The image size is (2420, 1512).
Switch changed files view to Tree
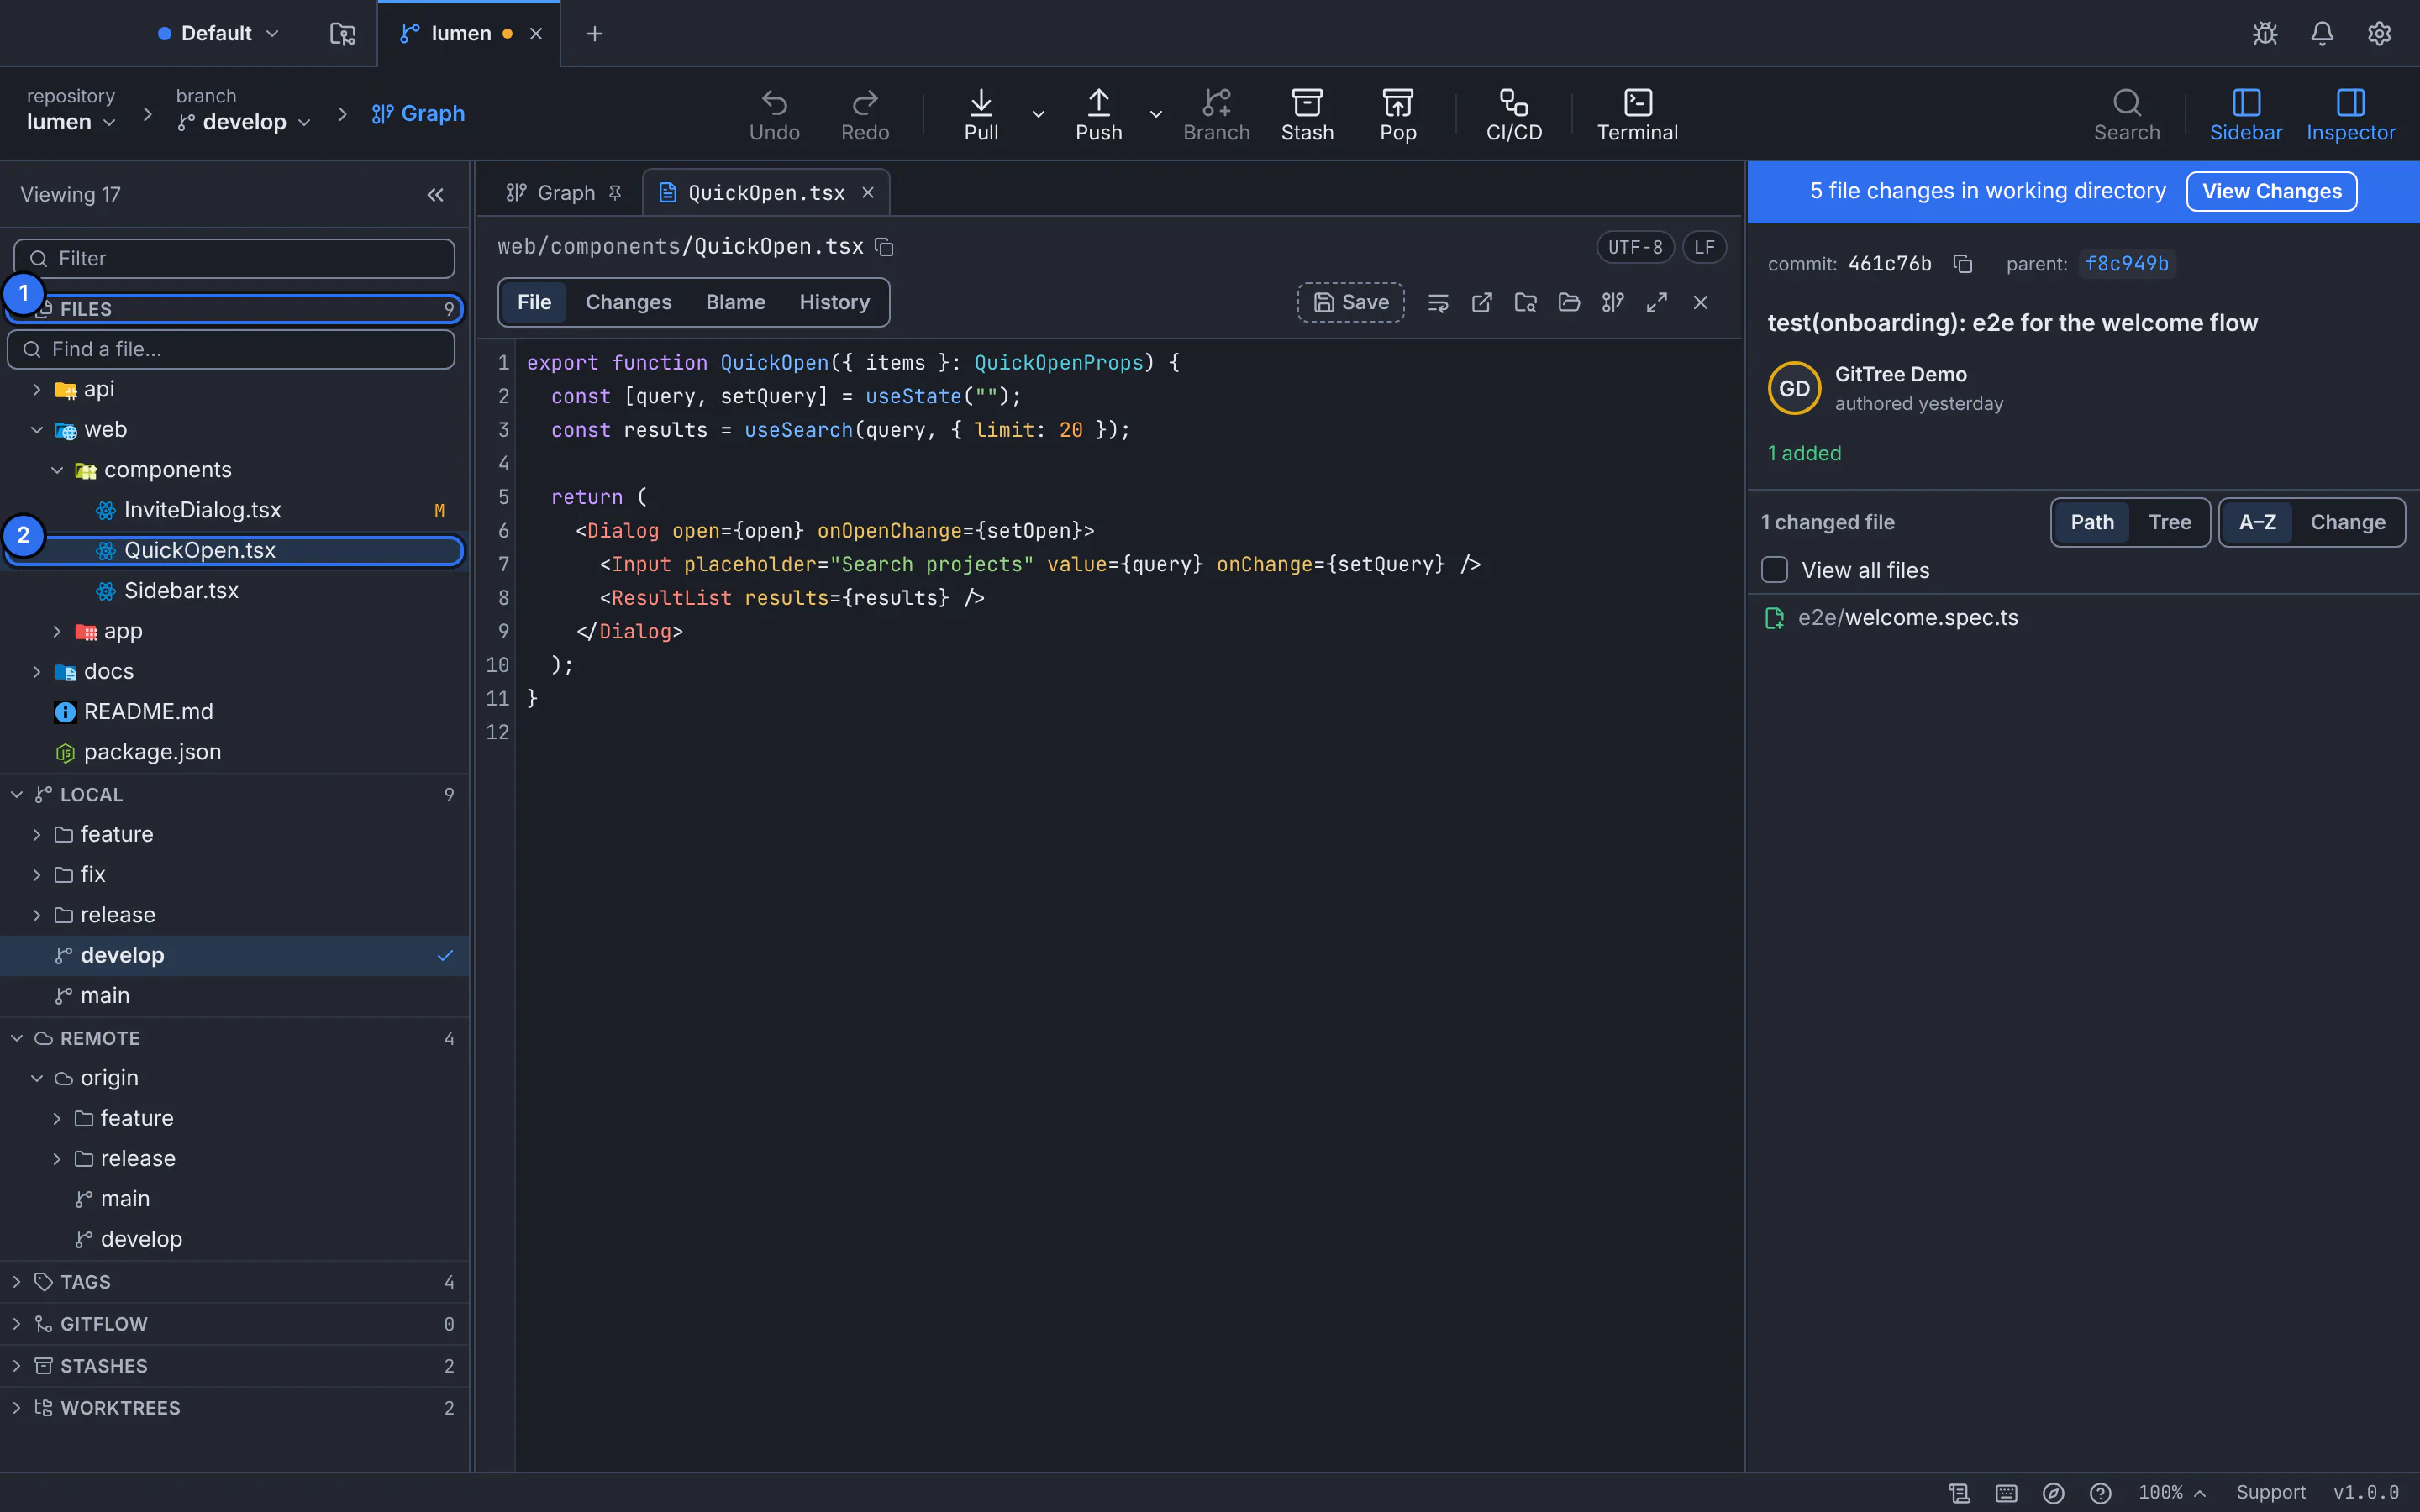[x=2169, y=522]
